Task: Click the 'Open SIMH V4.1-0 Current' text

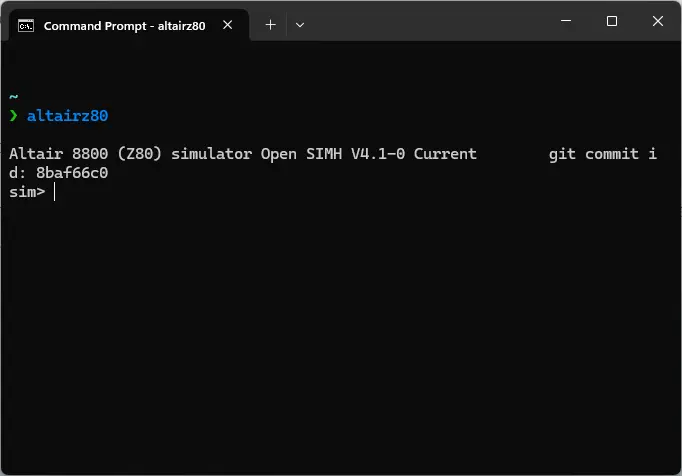Action: click(x=368, y=154)
